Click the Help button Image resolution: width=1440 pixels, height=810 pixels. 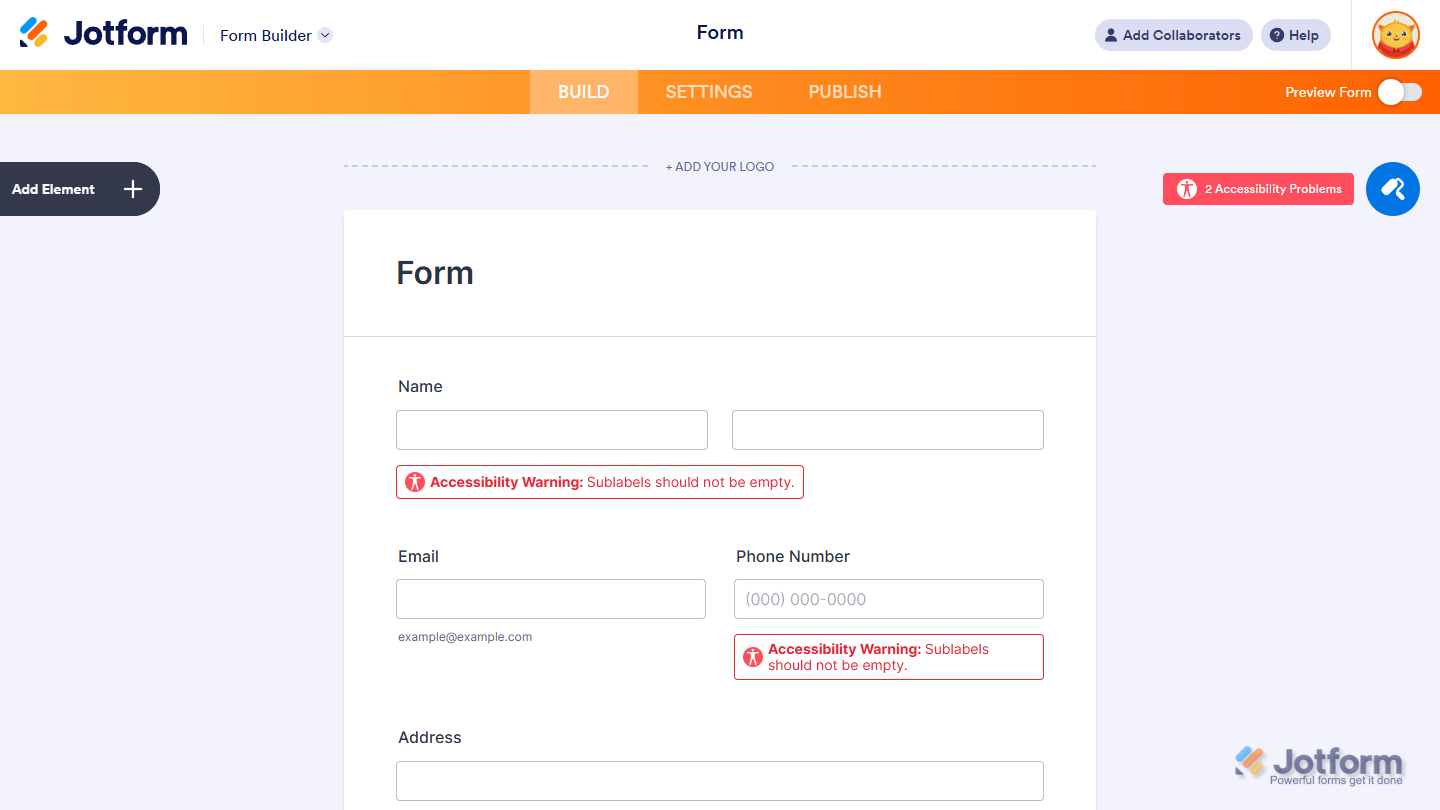1295,35
